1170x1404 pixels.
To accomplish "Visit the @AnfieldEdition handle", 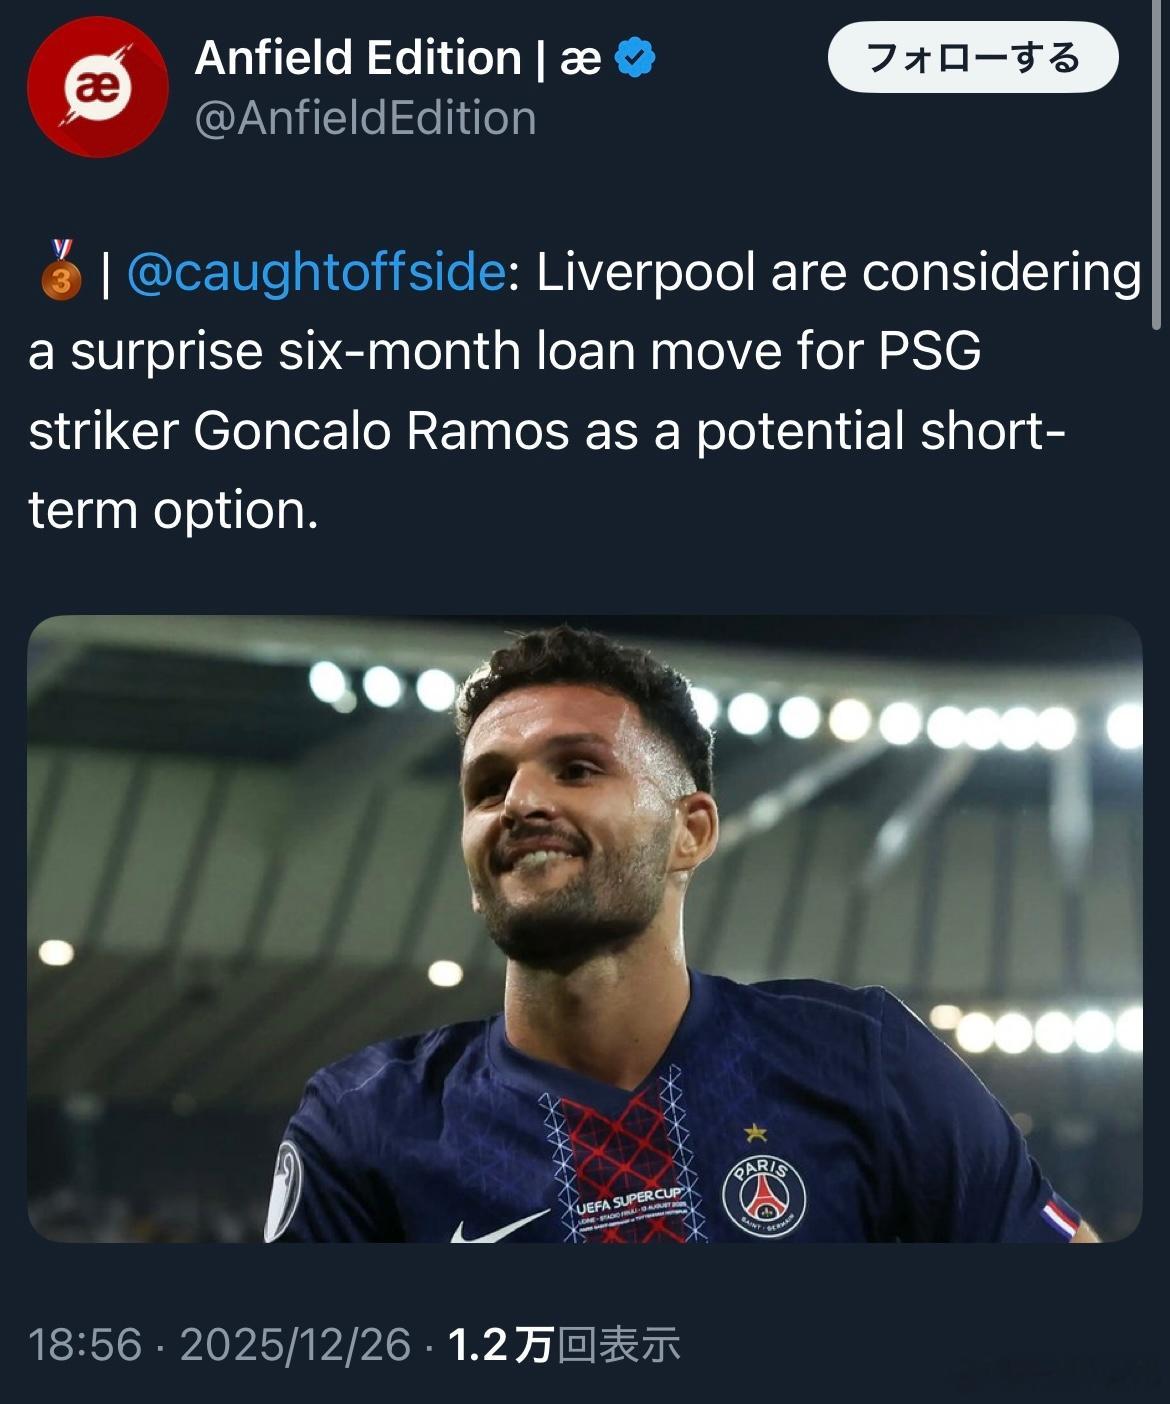I will 365,118.
